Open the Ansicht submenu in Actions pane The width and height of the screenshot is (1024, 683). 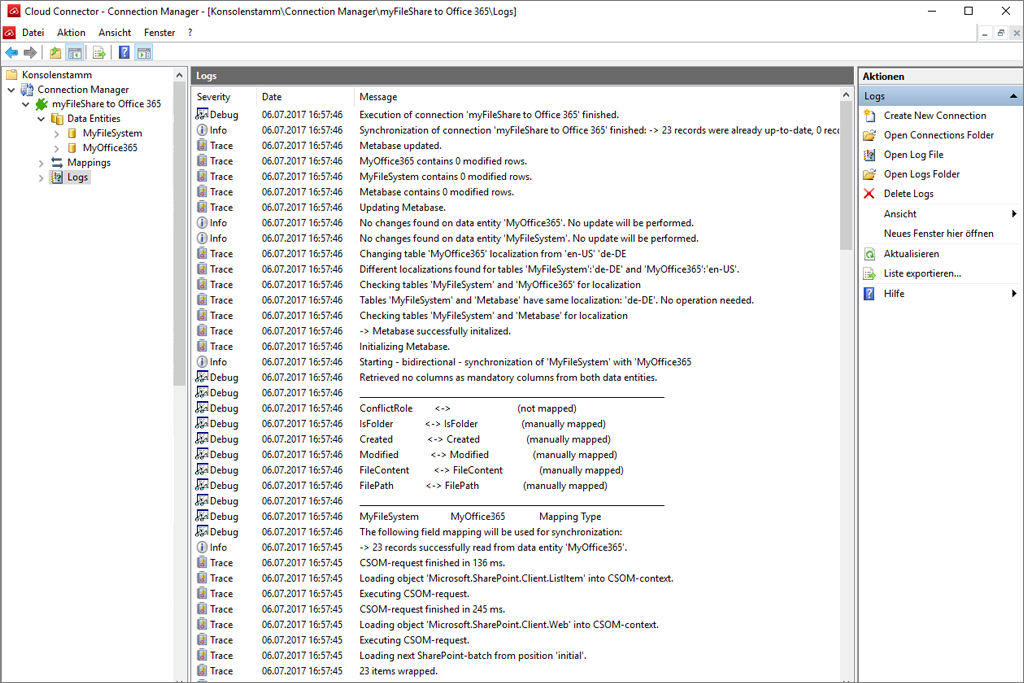click(x=900, y=214)
